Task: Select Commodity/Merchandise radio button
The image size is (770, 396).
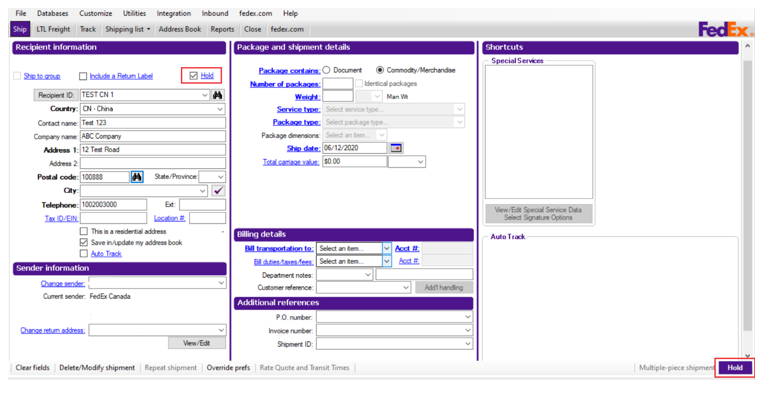Action: 380,70
